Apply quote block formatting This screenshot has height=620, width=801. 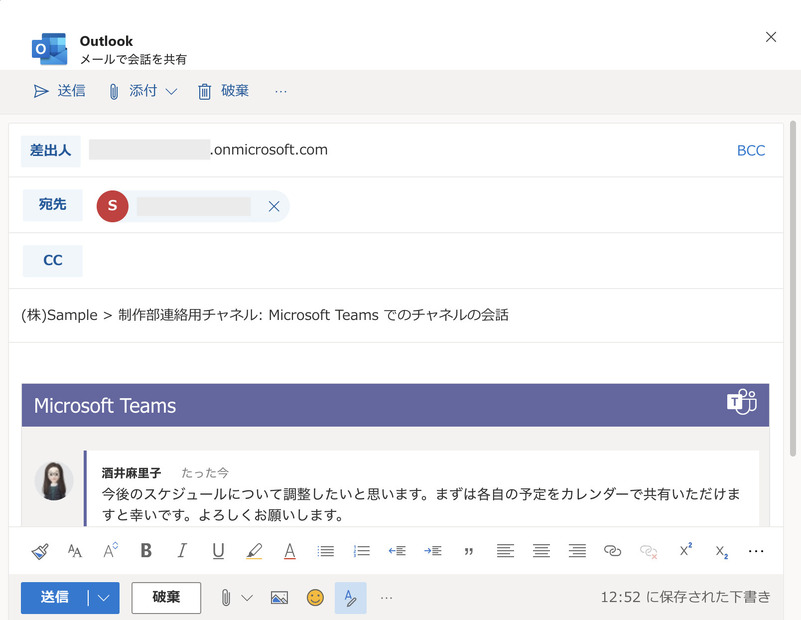click(469, 552)
